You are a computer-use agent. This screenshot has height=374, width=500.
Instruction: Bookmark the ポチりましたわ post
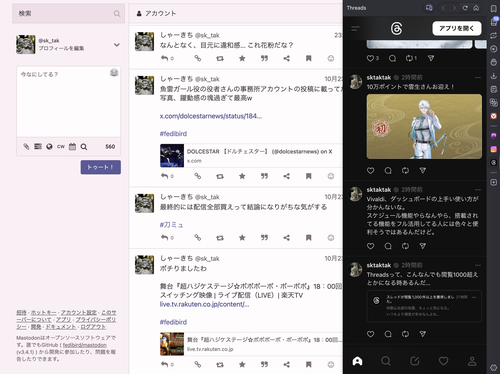[309, 364]
